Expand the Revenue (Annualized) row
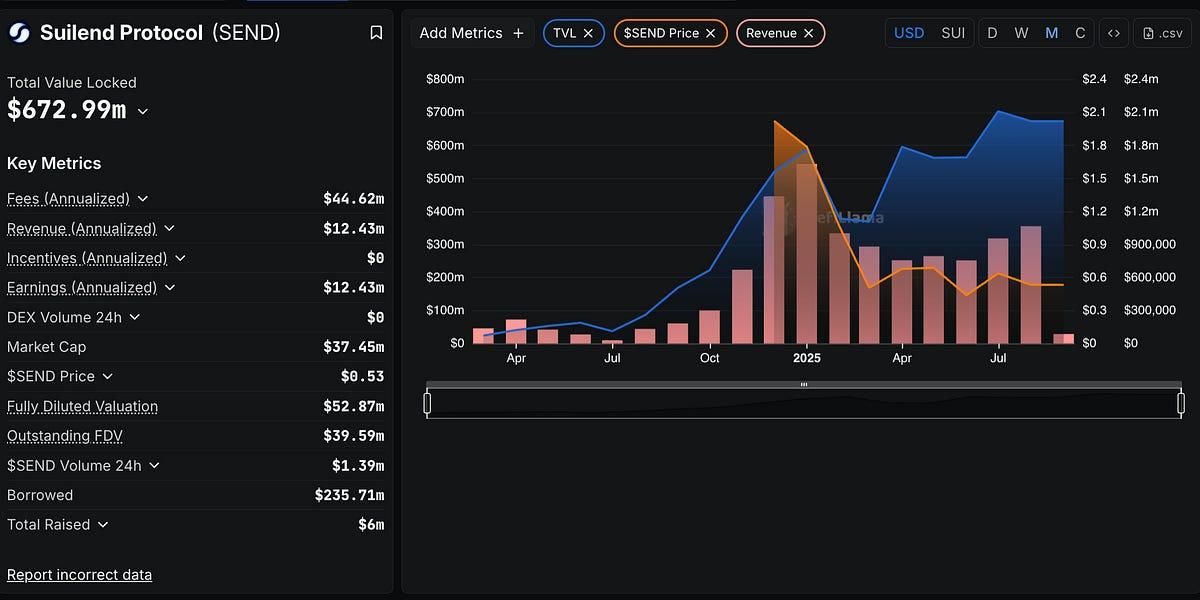Viewport: 1200px width, 600px height. click(x=169, y=228)
